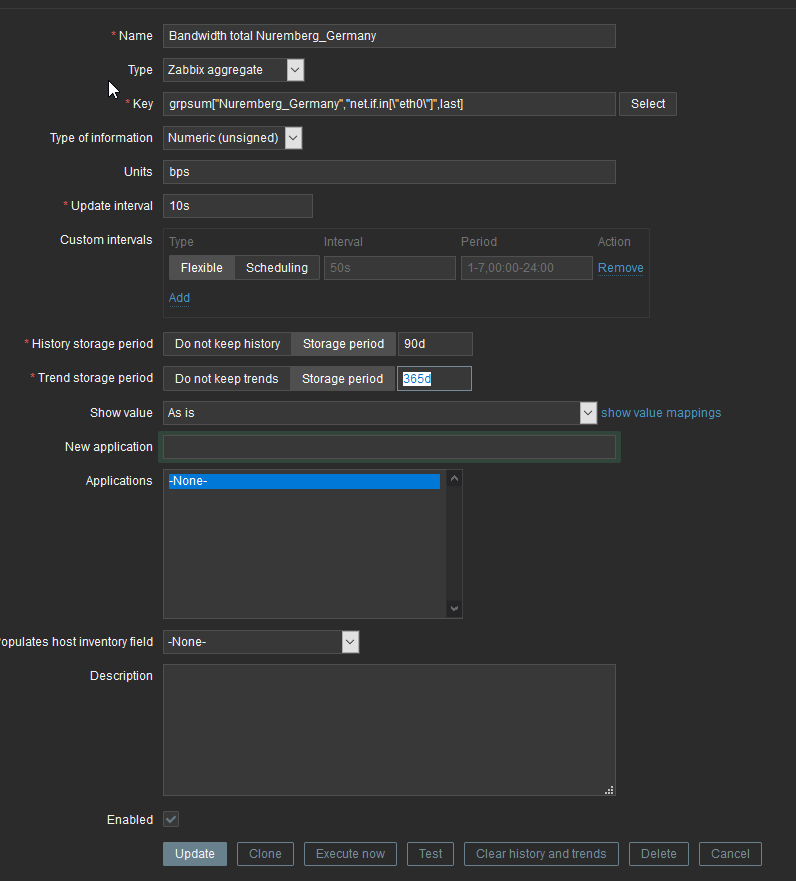Select 'Do not keep history' option
796x881 pixels.
pyautogui.click(x=227, y=344)
